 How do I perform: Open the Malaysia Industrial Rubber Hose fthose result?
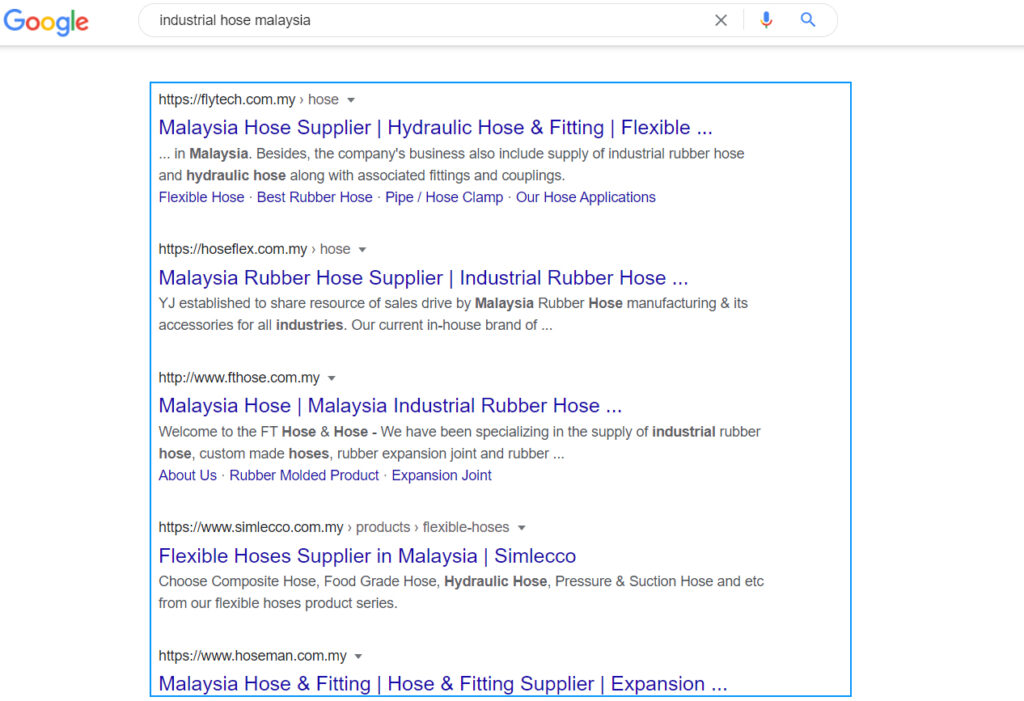click(389, 406)
